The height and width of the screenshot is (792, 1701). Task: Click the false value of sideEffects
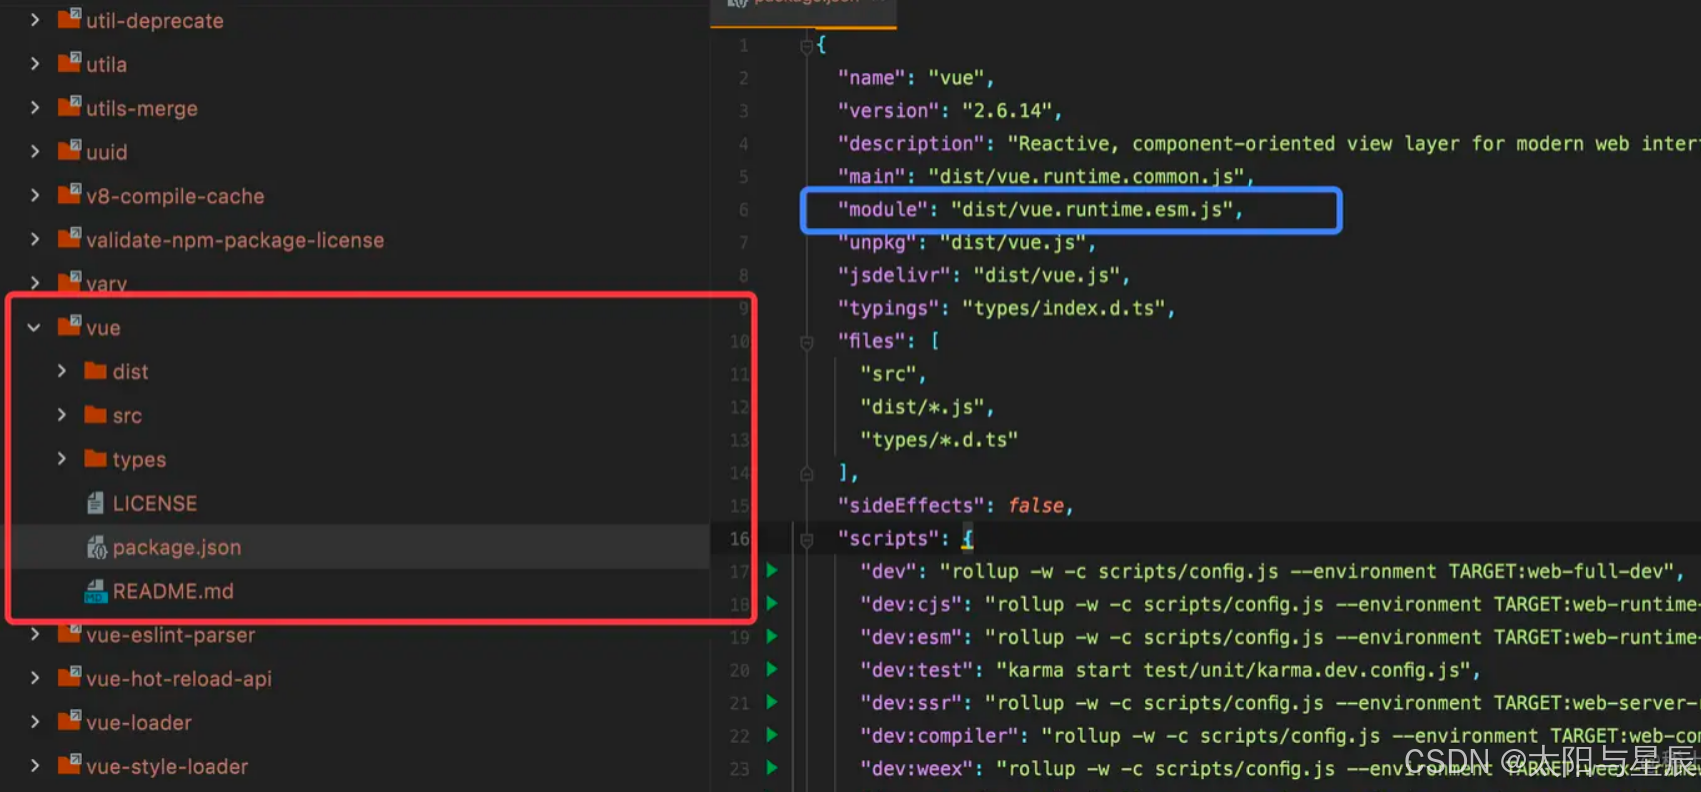coord(1035,505)
